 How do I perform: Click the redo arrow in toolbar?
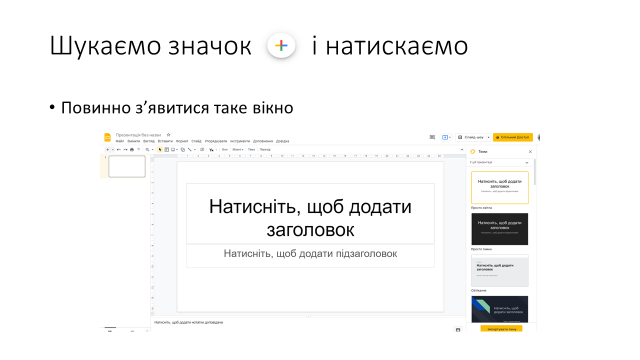point(125,149)
